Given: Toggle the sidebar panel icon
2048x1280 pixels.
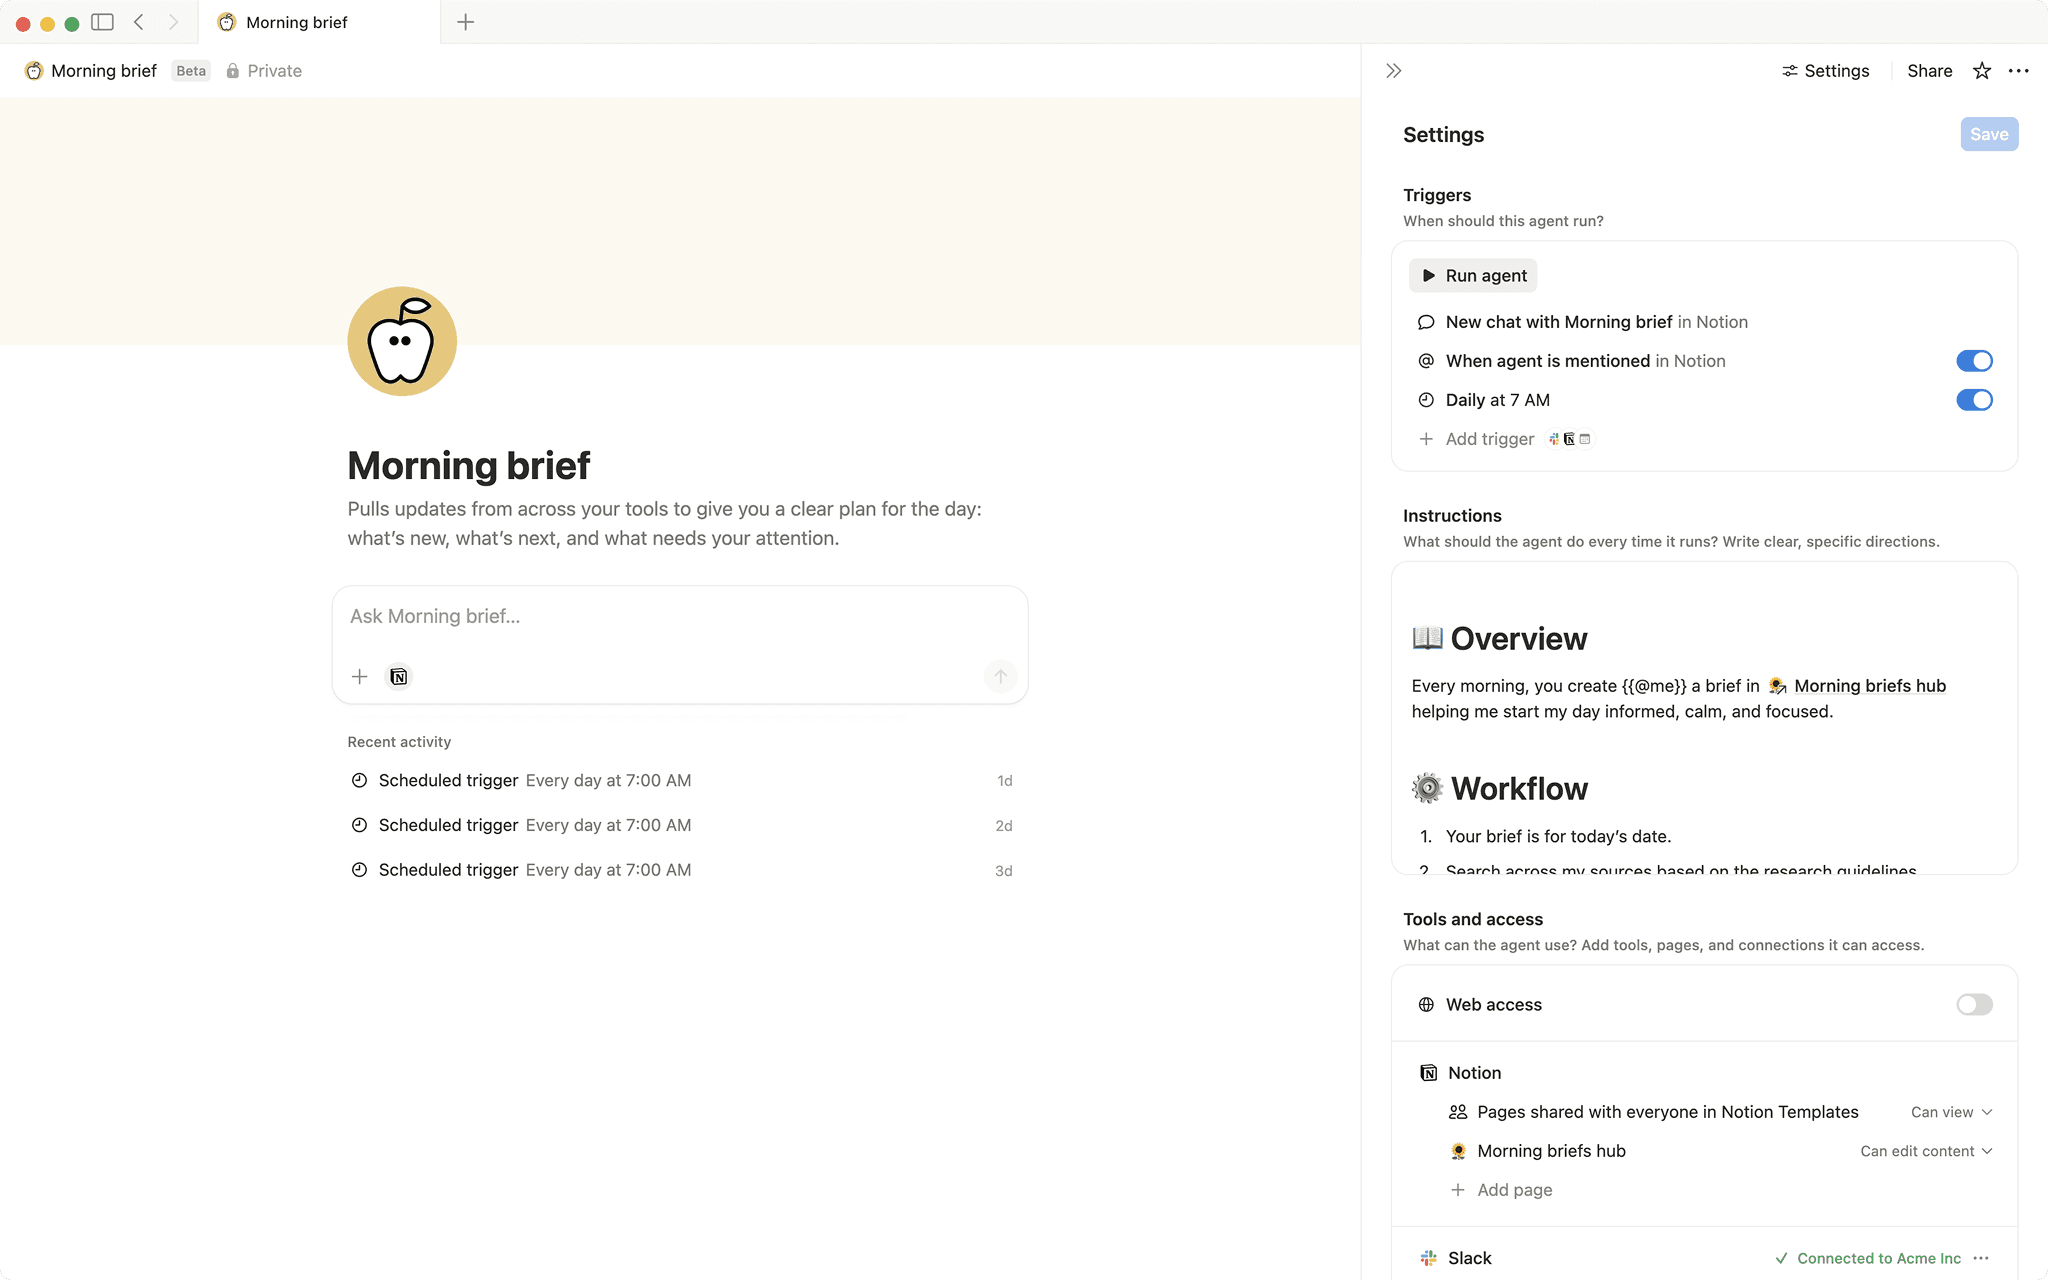Looking at the screenshot, I should click(102, 22).
